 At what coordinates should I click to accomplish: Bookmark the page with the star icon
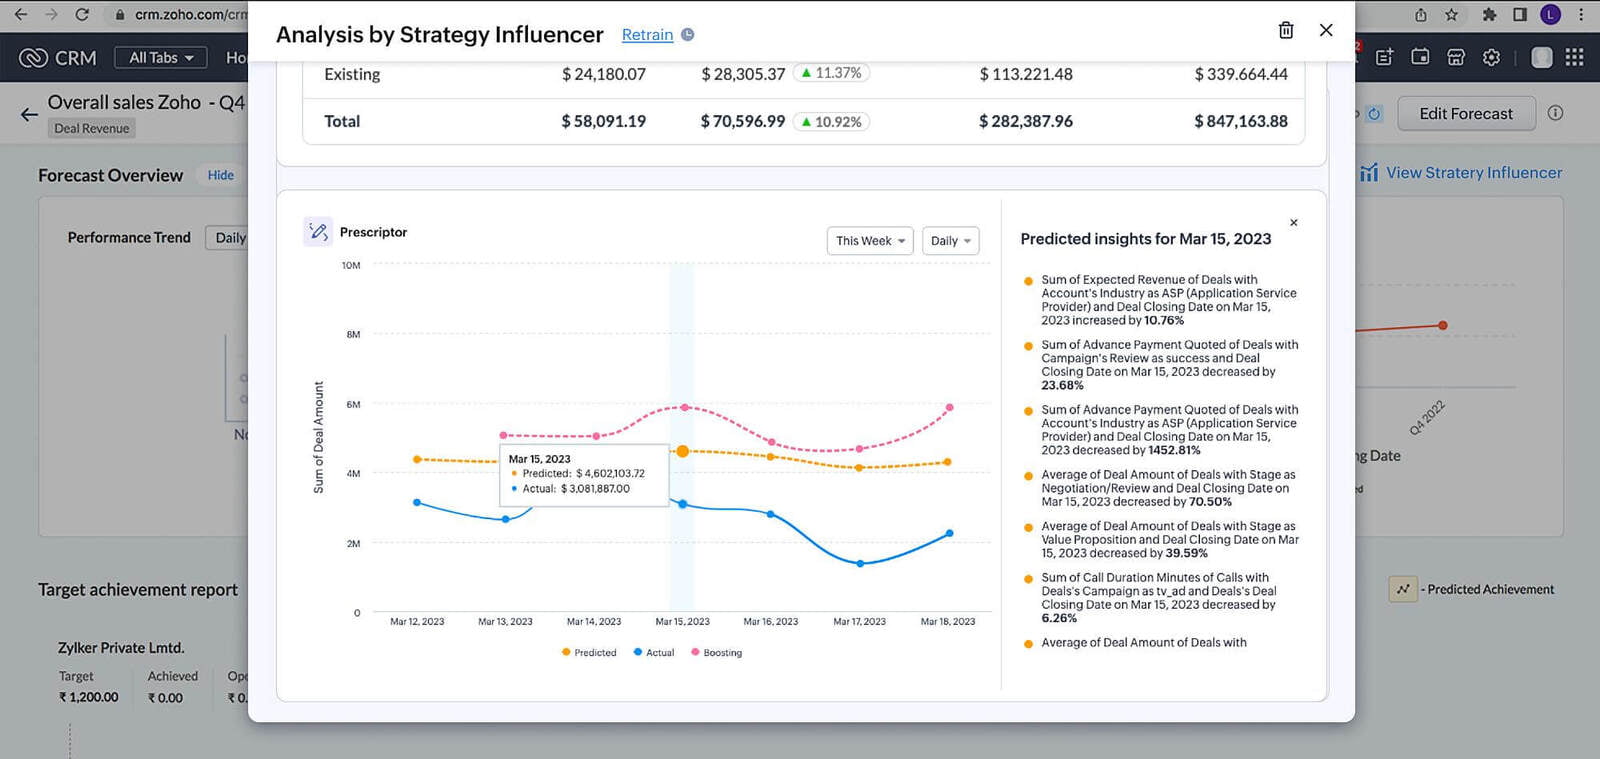tap(1451, 15)
